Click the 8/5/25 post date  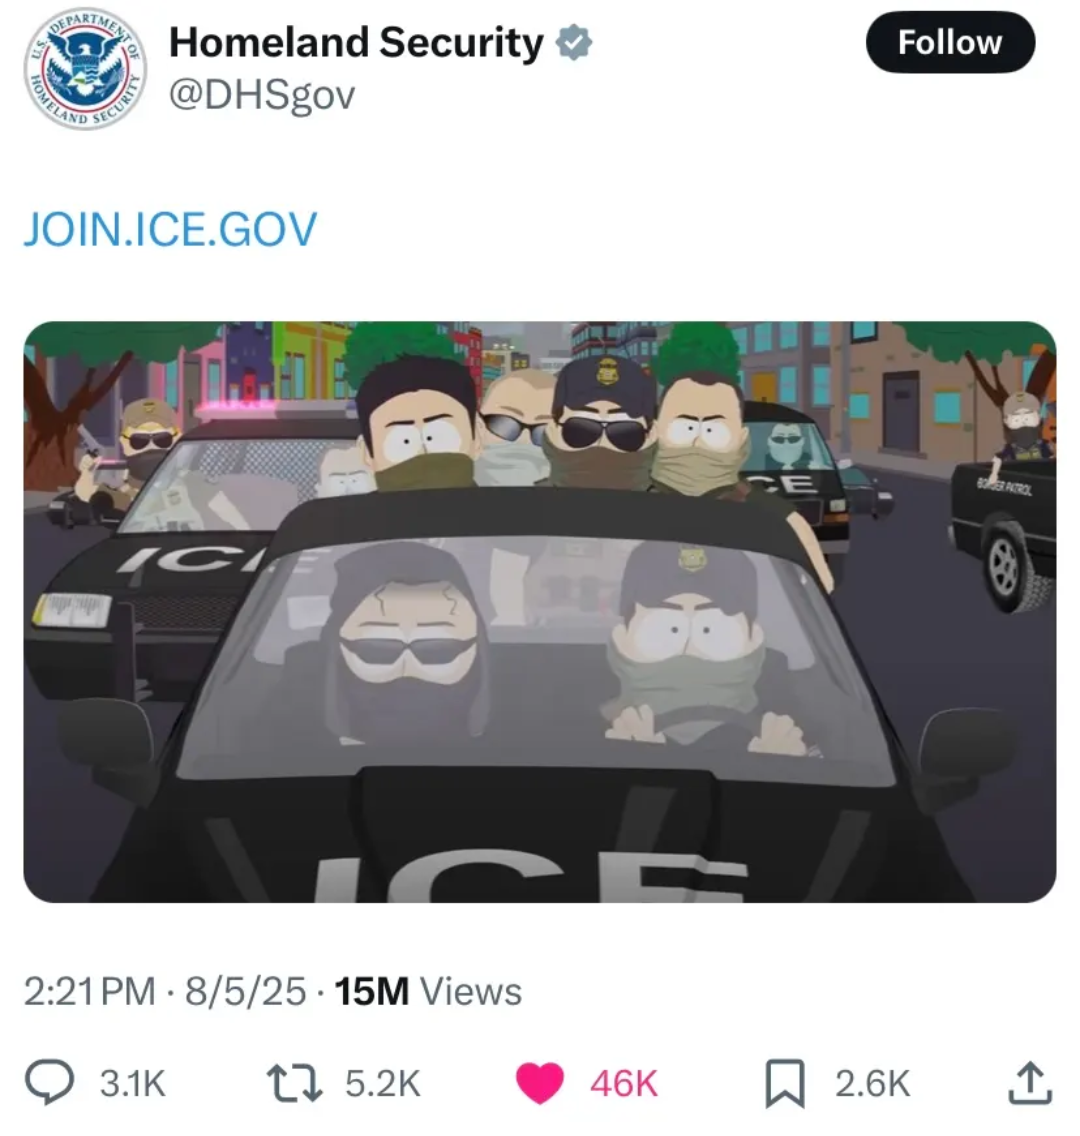246,991
